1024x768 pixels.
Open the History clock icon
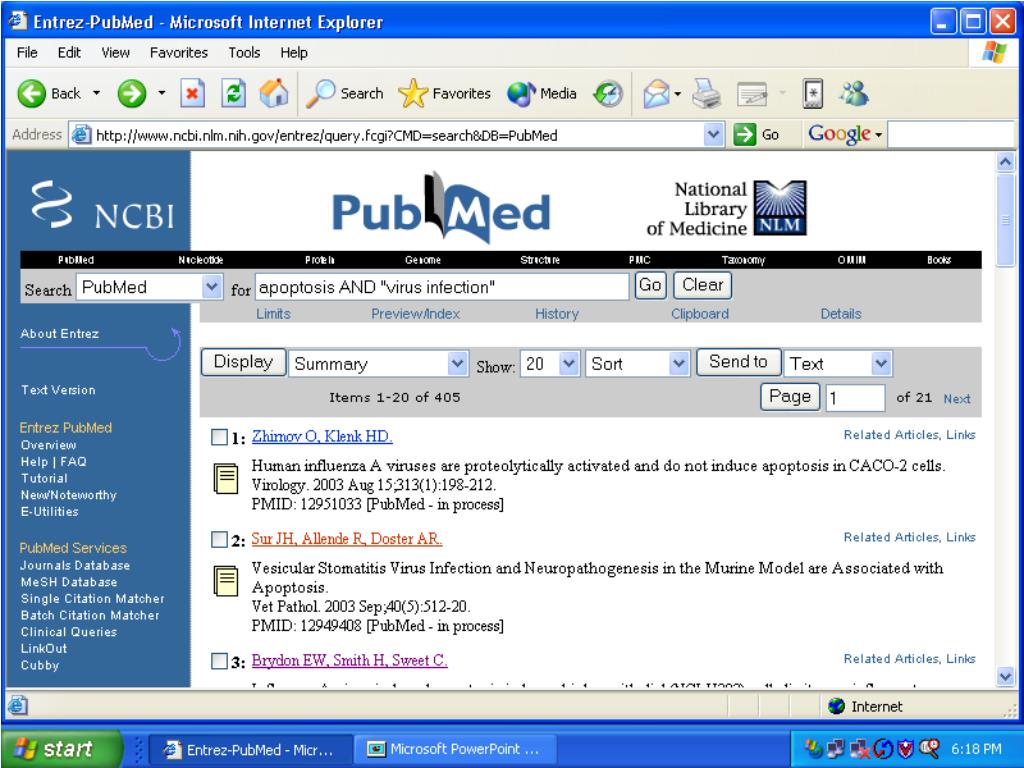point(608,94)
